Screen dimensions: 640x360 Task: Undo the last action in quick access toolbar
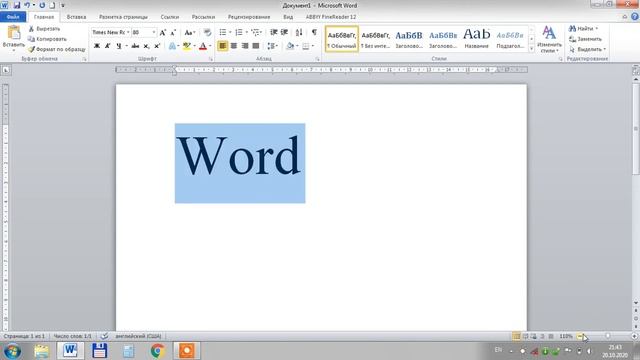coord(27,5)
